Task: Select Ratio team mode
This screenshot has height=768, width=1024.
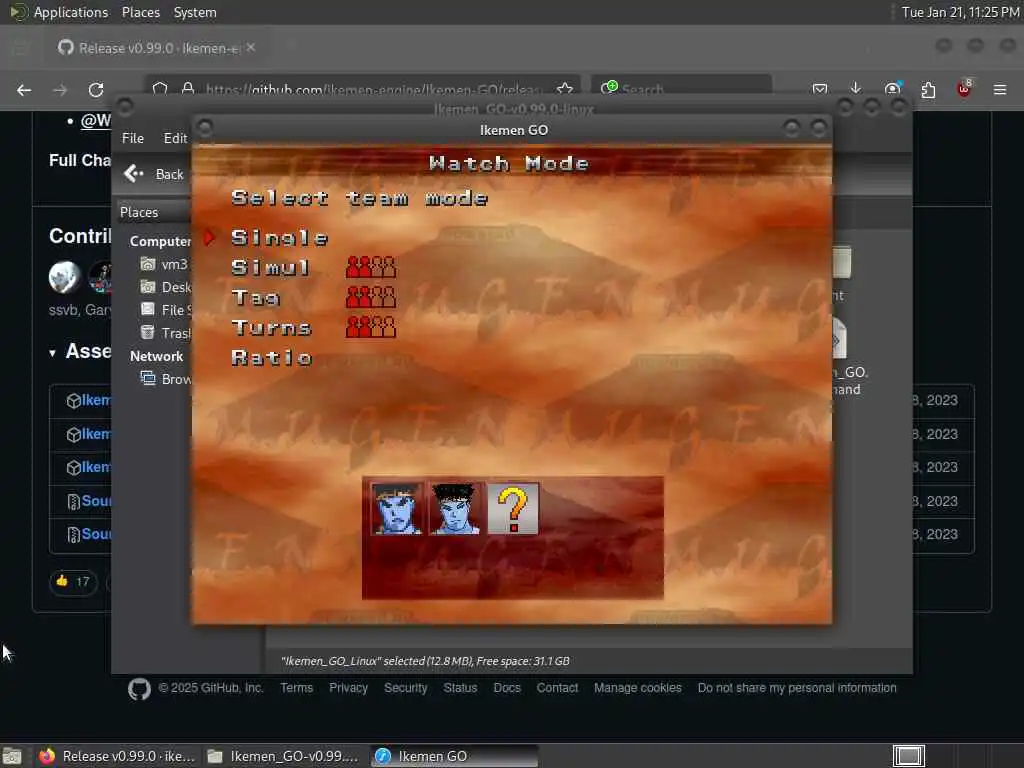Action: [272, 358]
